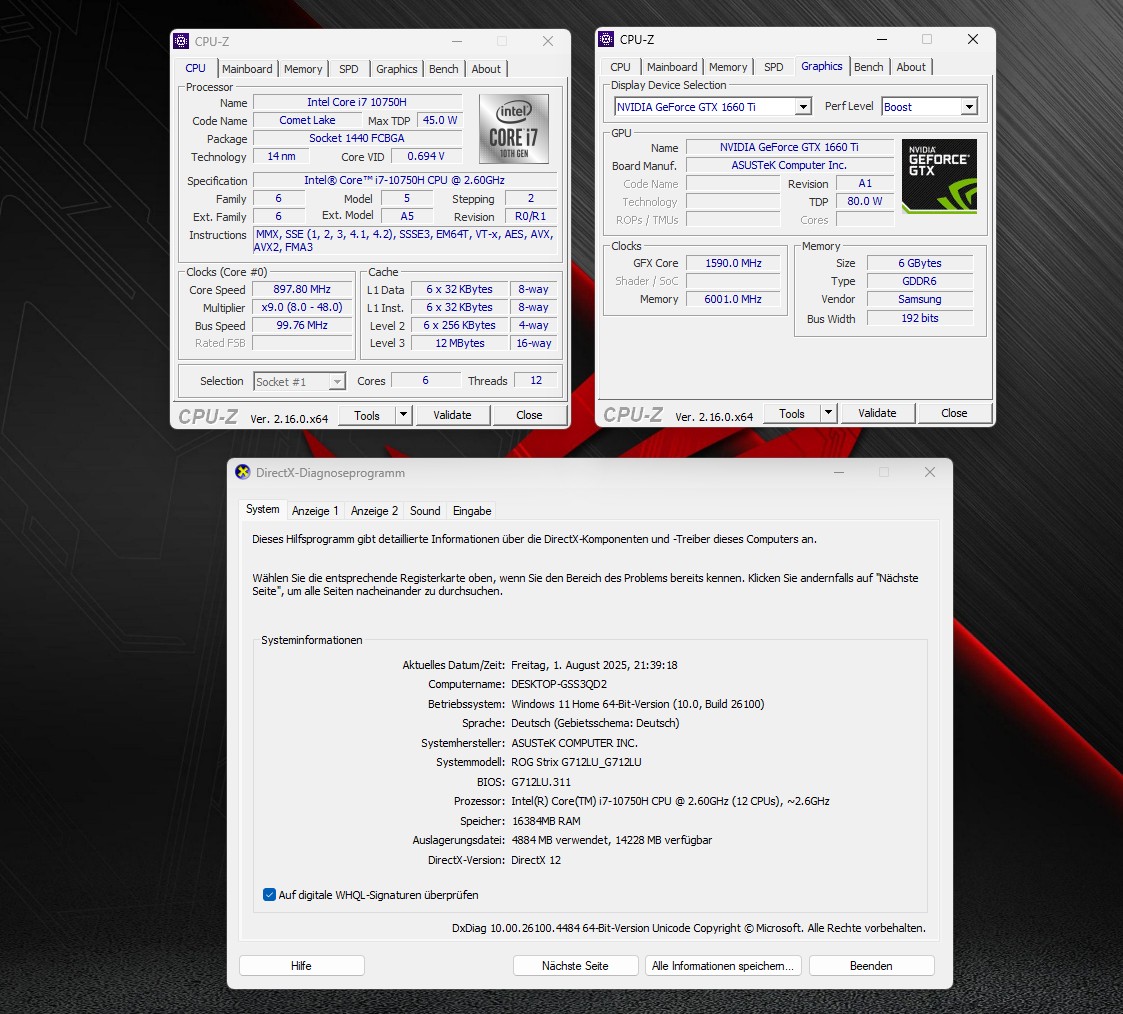Open About tab in left CPU-Z window

(x=486, y=69)
